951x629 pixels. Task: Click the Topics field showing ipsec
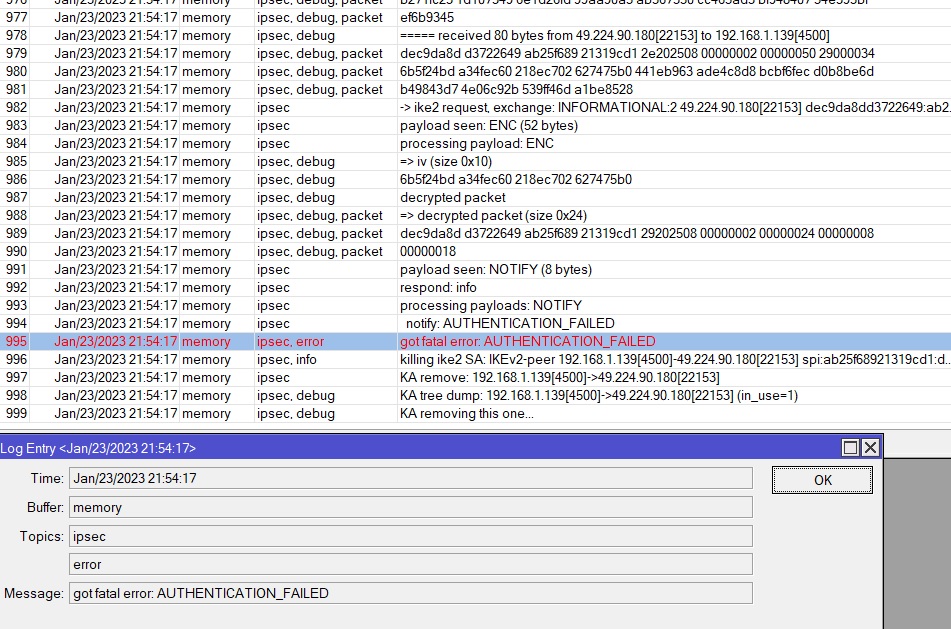pos(411,536)
